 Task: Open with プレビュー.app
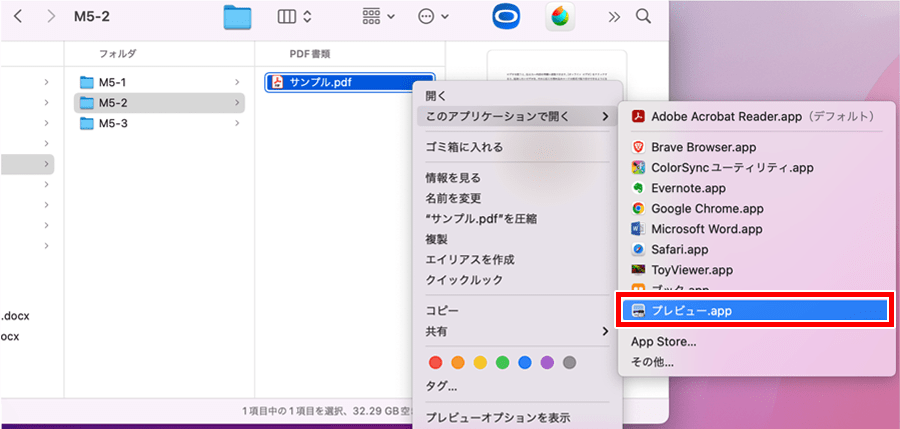click(x=756, y=311)
